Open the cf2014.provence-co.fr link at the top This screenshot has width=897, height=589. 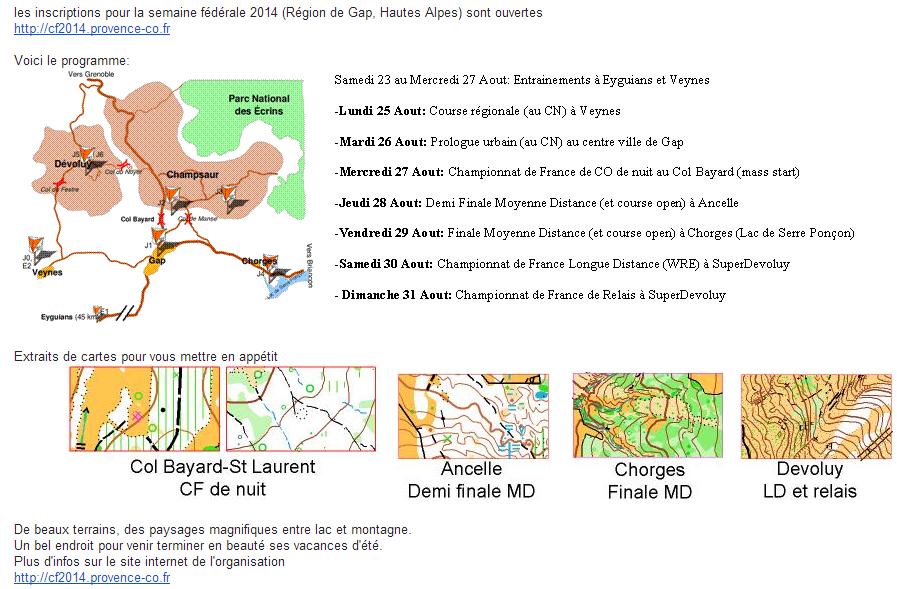(92, 29)
